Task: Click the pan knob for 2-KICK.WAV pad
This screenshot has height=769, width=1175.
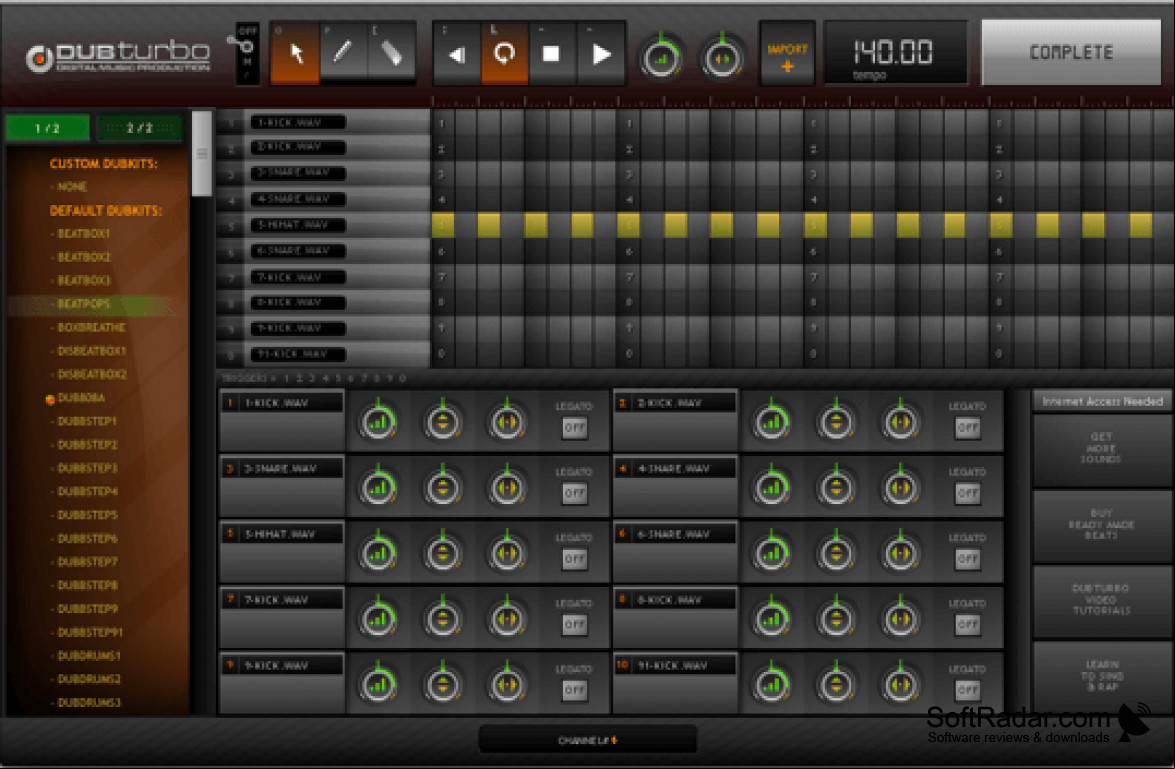Action: [901, 422]
